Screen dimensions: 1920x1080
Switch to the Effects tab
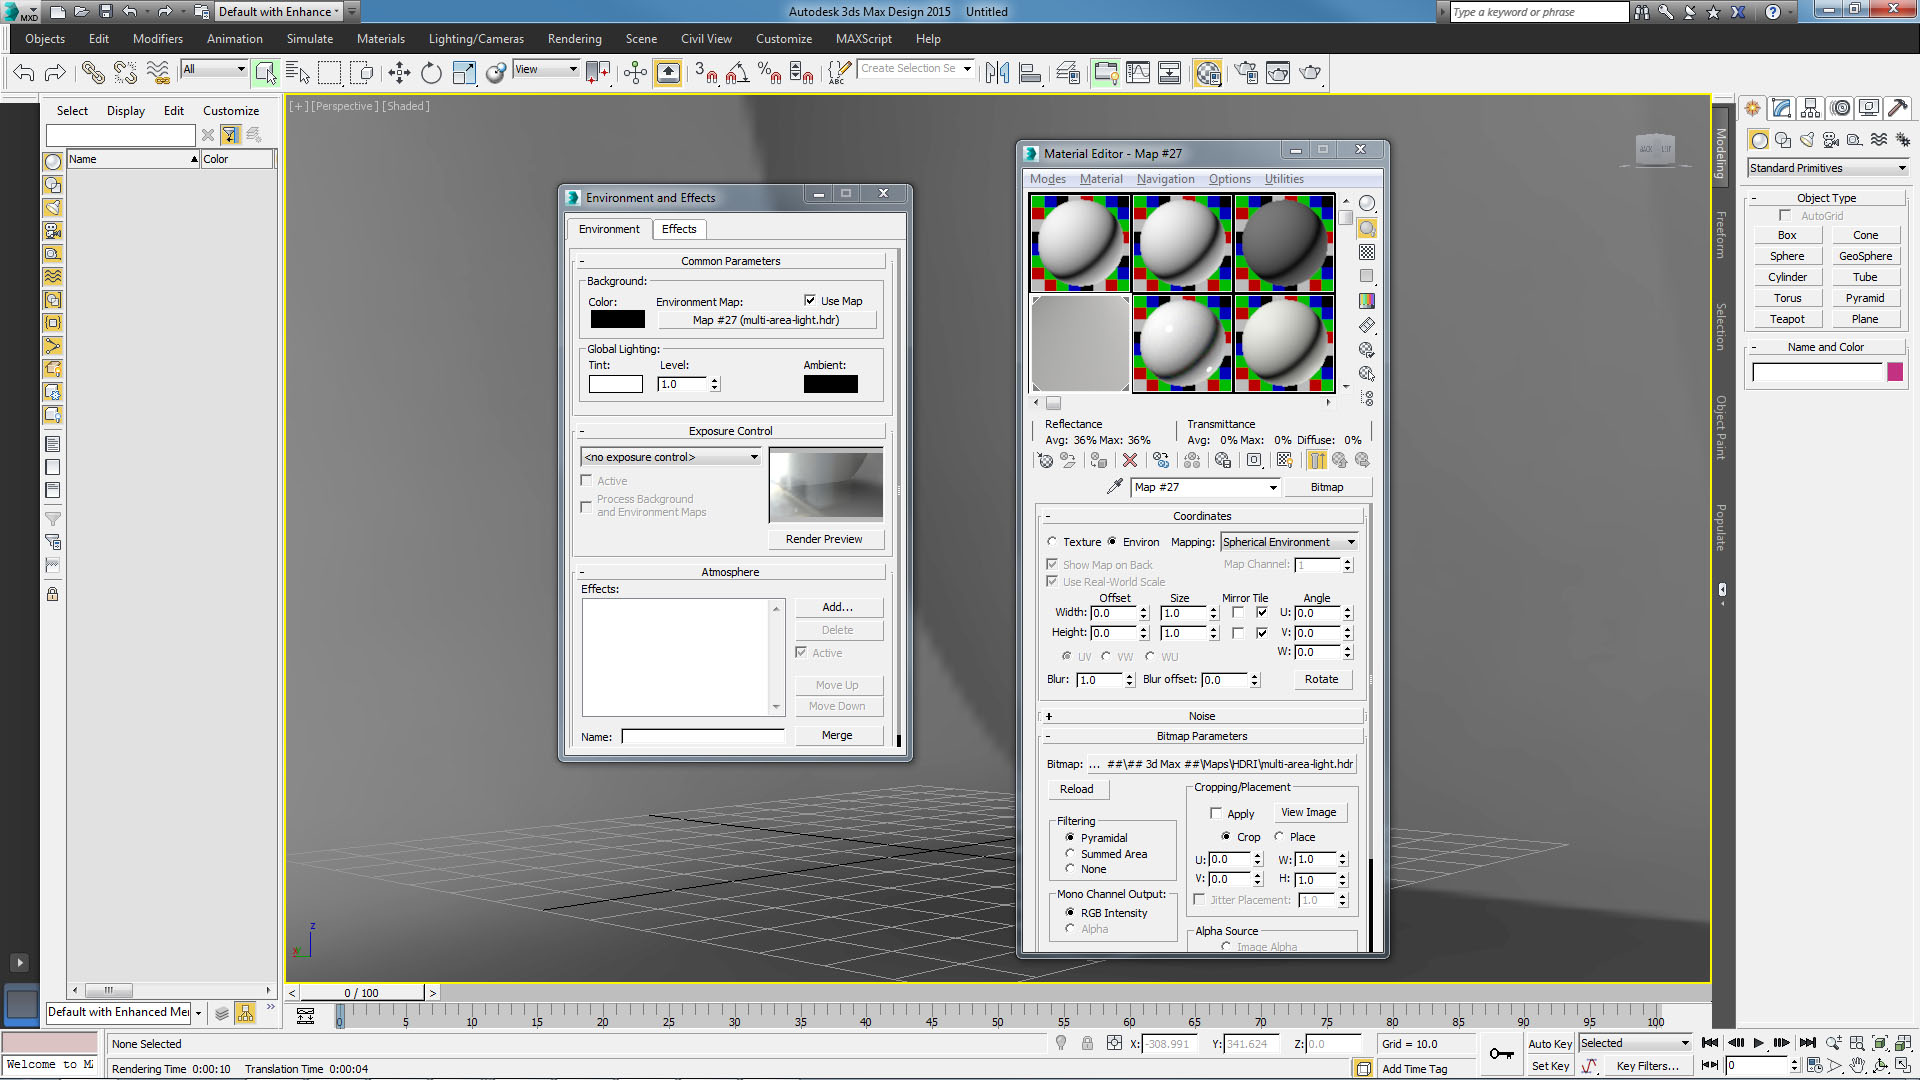coord(679,229)
